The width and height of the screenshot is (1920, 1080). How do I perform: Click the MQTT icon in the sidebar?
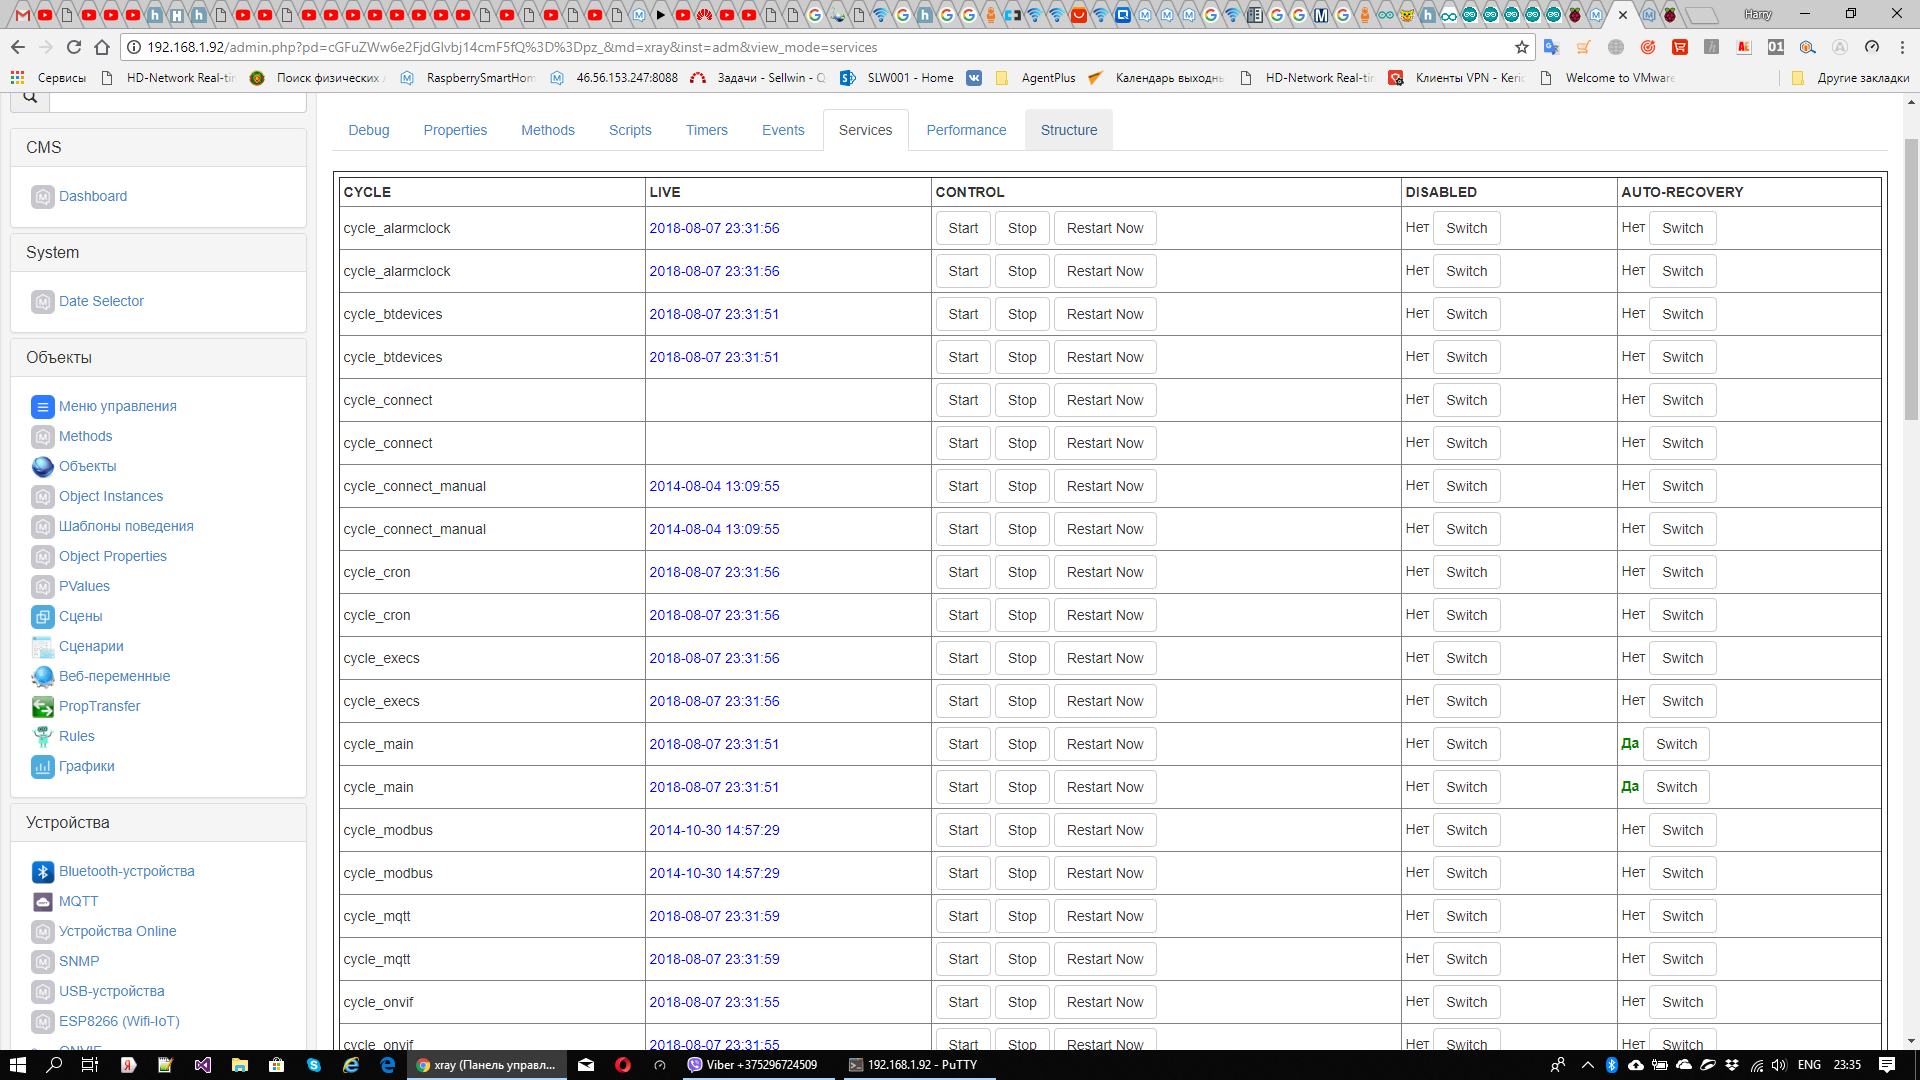click(x=42, y=902)
